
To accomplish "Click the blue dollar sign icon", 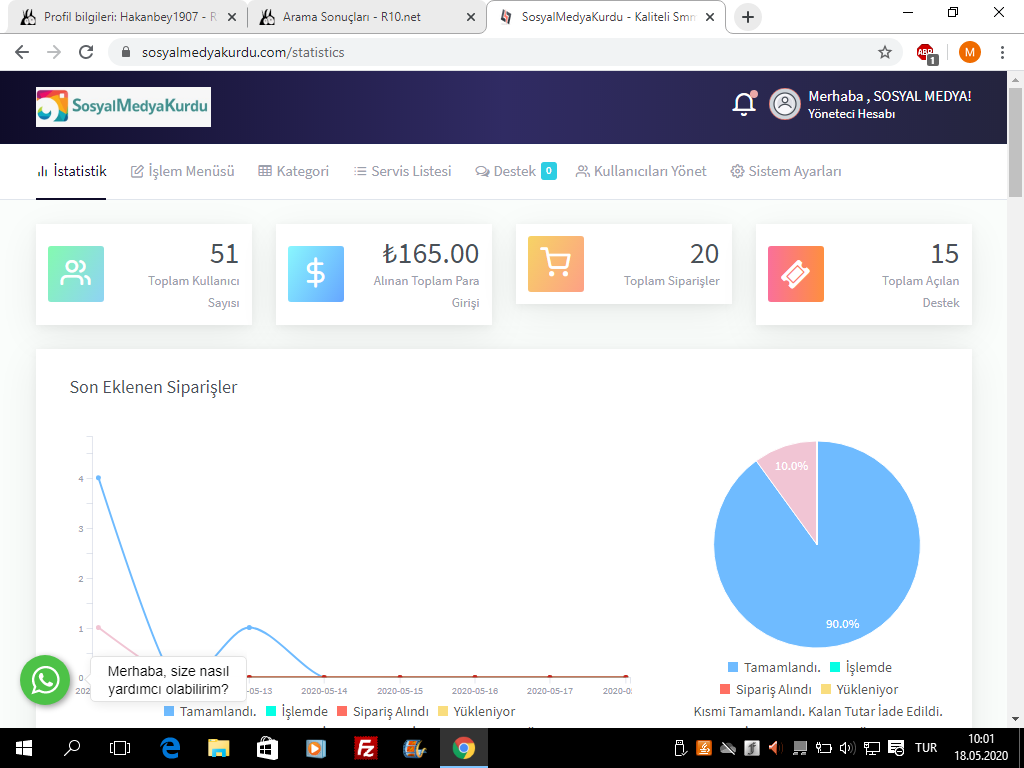I will (x=316, y=274).
